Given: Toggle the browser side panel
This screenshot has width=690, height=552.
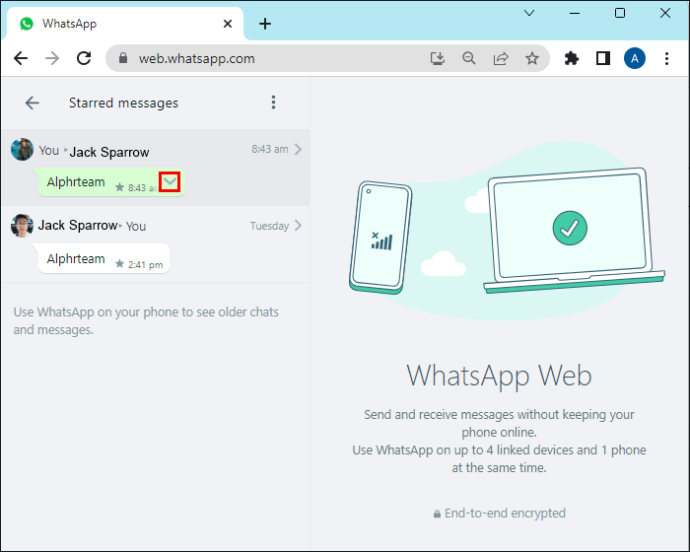Looking at the screenshot, I should 603,58.
